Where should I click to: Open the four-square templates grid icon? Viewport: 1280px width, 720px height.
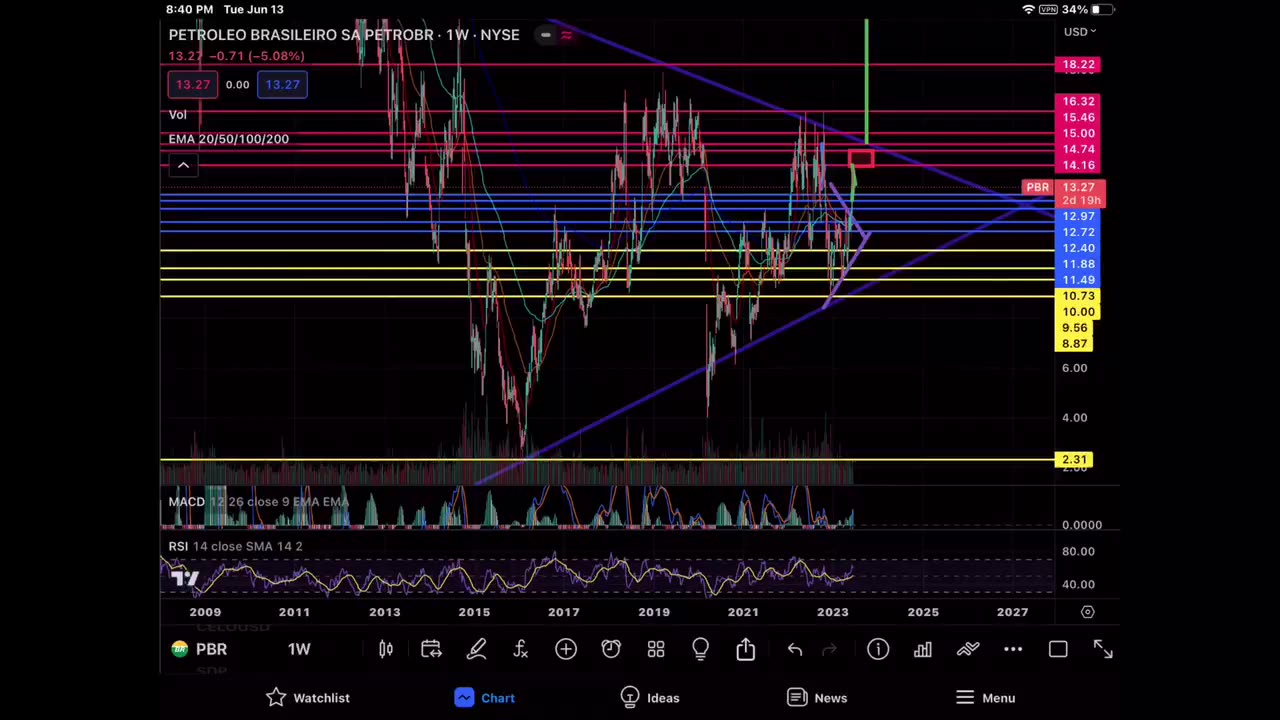pos(656,650)
